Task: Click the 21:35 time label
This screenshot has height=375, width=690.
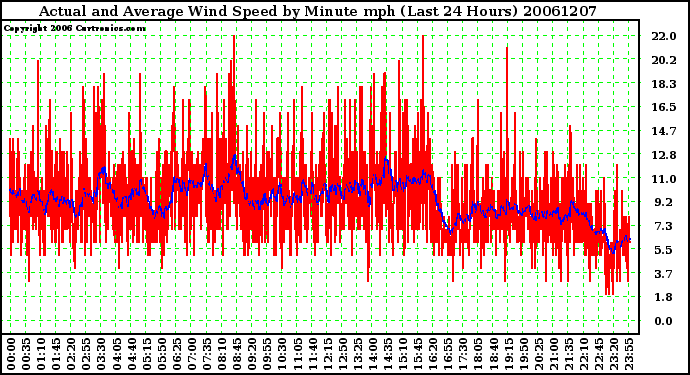Action: point(568,354)
